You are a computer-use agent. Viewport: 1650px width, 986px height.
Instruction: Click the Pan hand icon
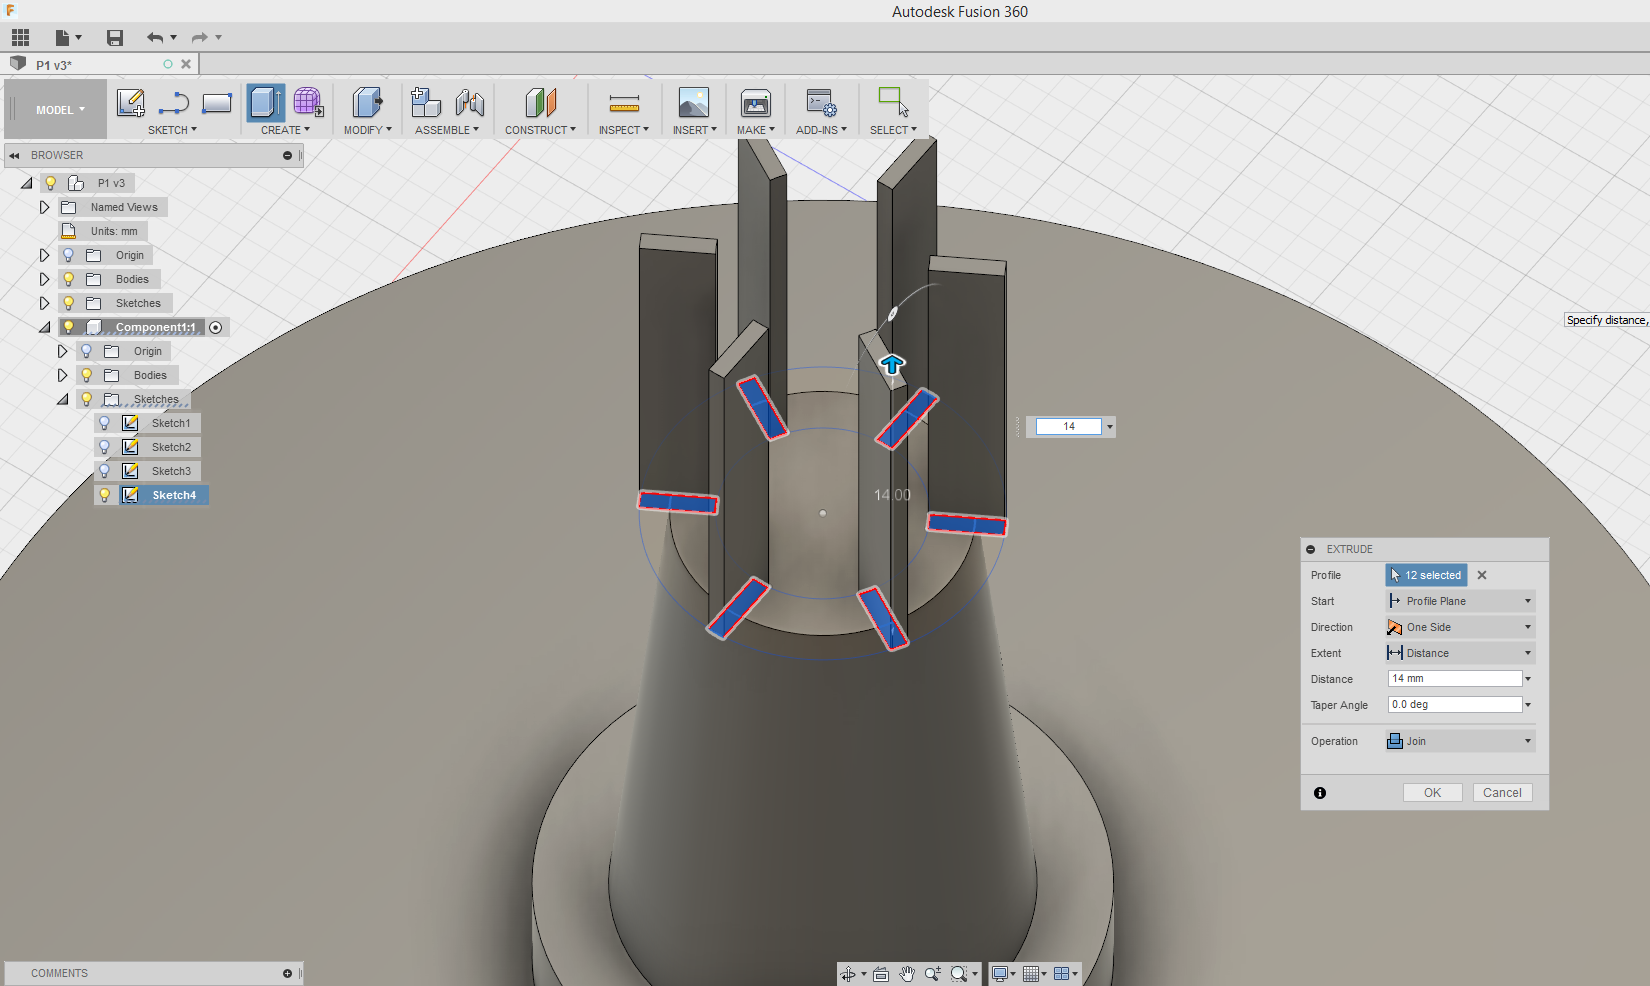tap(907, 974)
